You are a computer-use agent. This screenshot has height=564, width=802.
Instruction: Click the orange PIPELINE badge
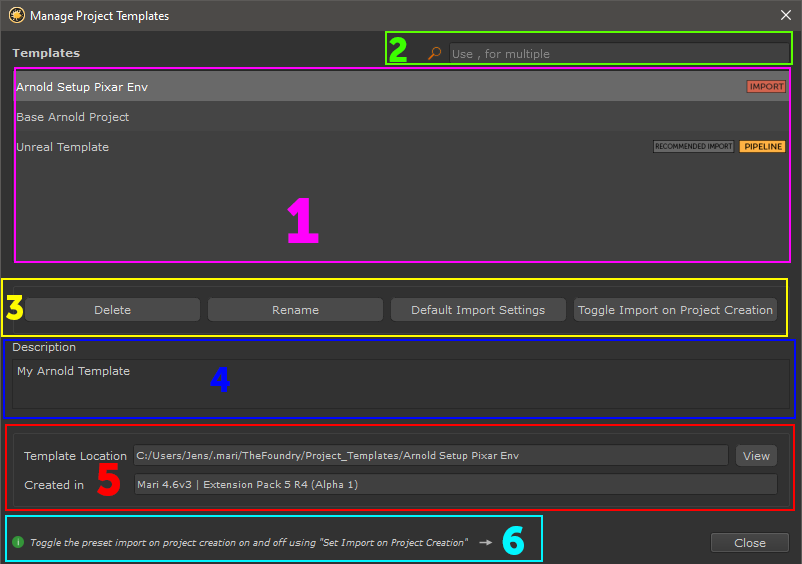(762, 147)
